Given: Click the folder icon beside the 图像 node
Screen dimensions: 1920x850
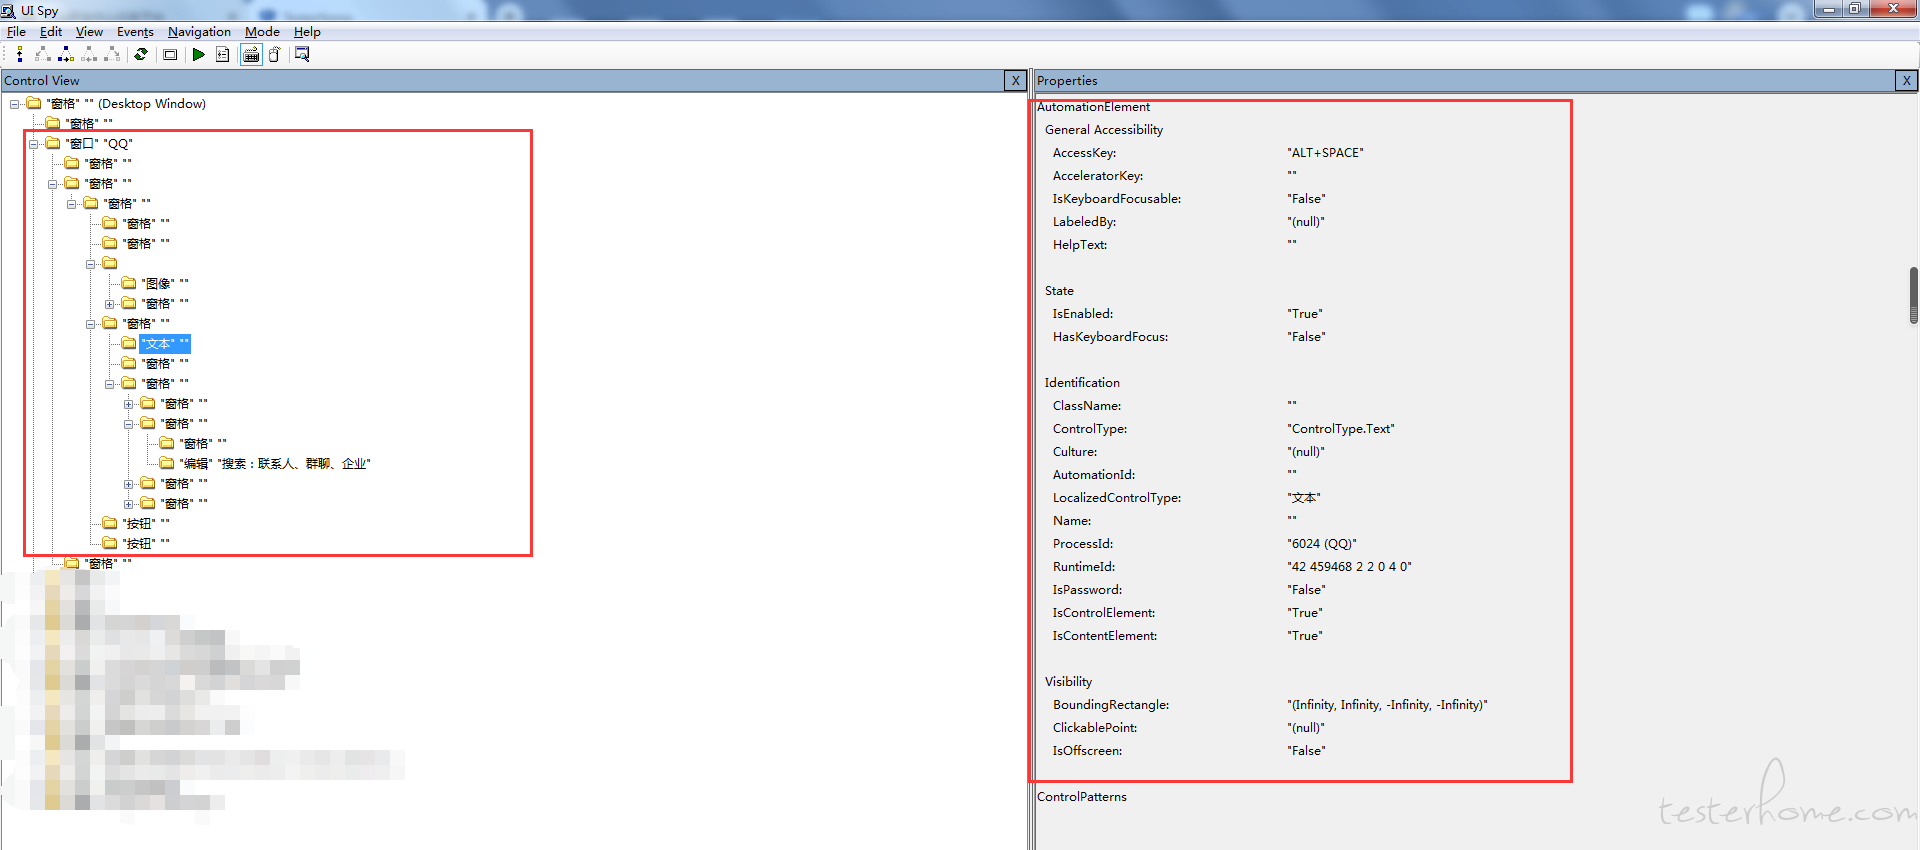Looking at the screenshot, I should (x=129, y=284).
